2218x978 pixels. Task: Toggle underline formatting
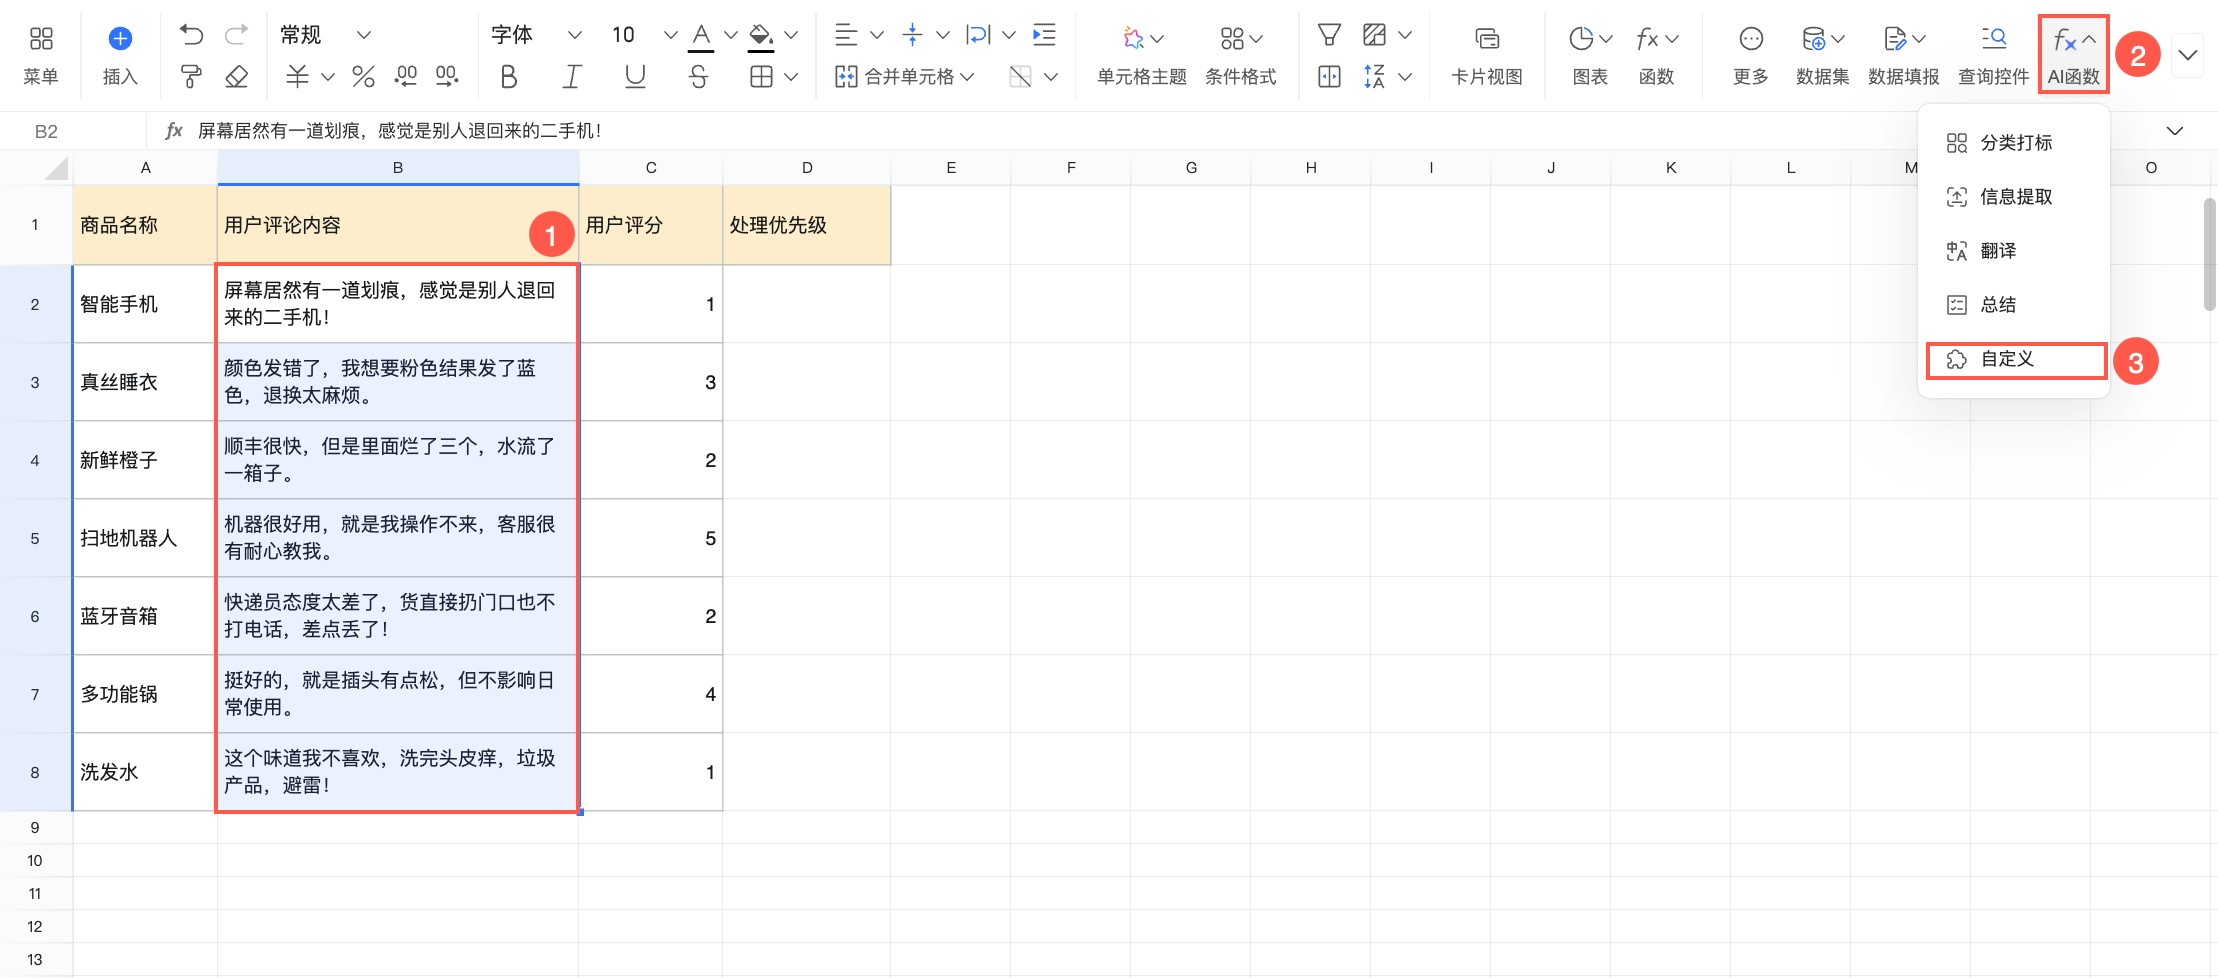coord(635,76)
